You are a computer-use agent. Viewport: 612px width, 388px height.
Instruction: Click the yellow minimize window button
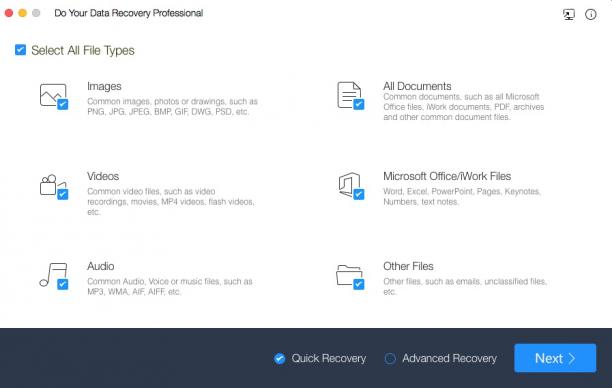[x=23, y=13]
